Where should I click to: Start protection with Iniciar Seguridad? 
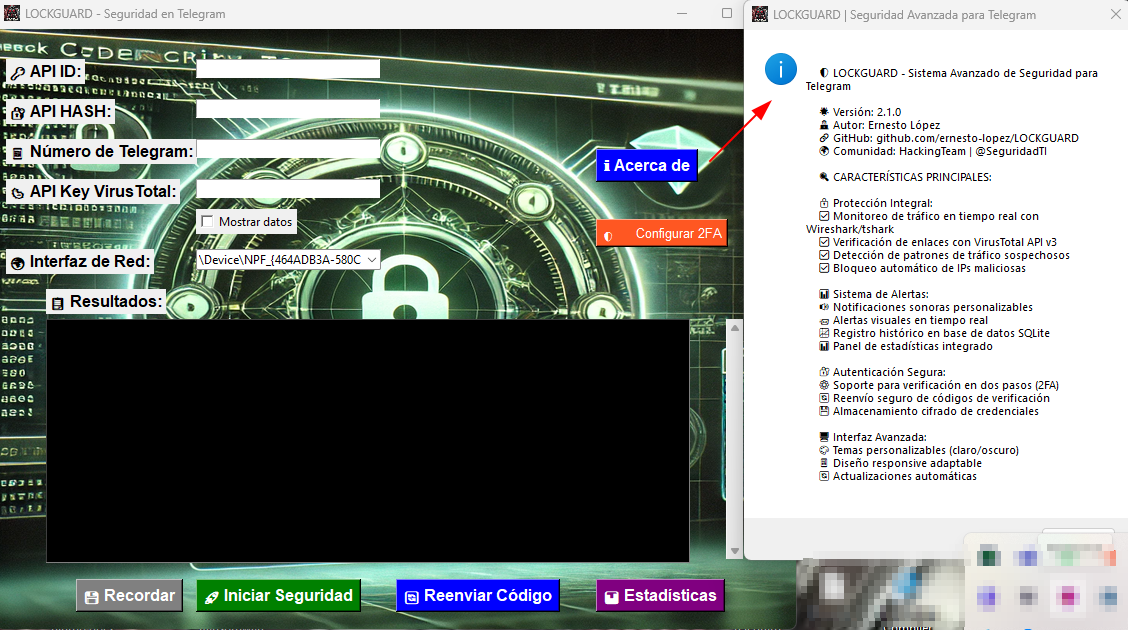278,596
